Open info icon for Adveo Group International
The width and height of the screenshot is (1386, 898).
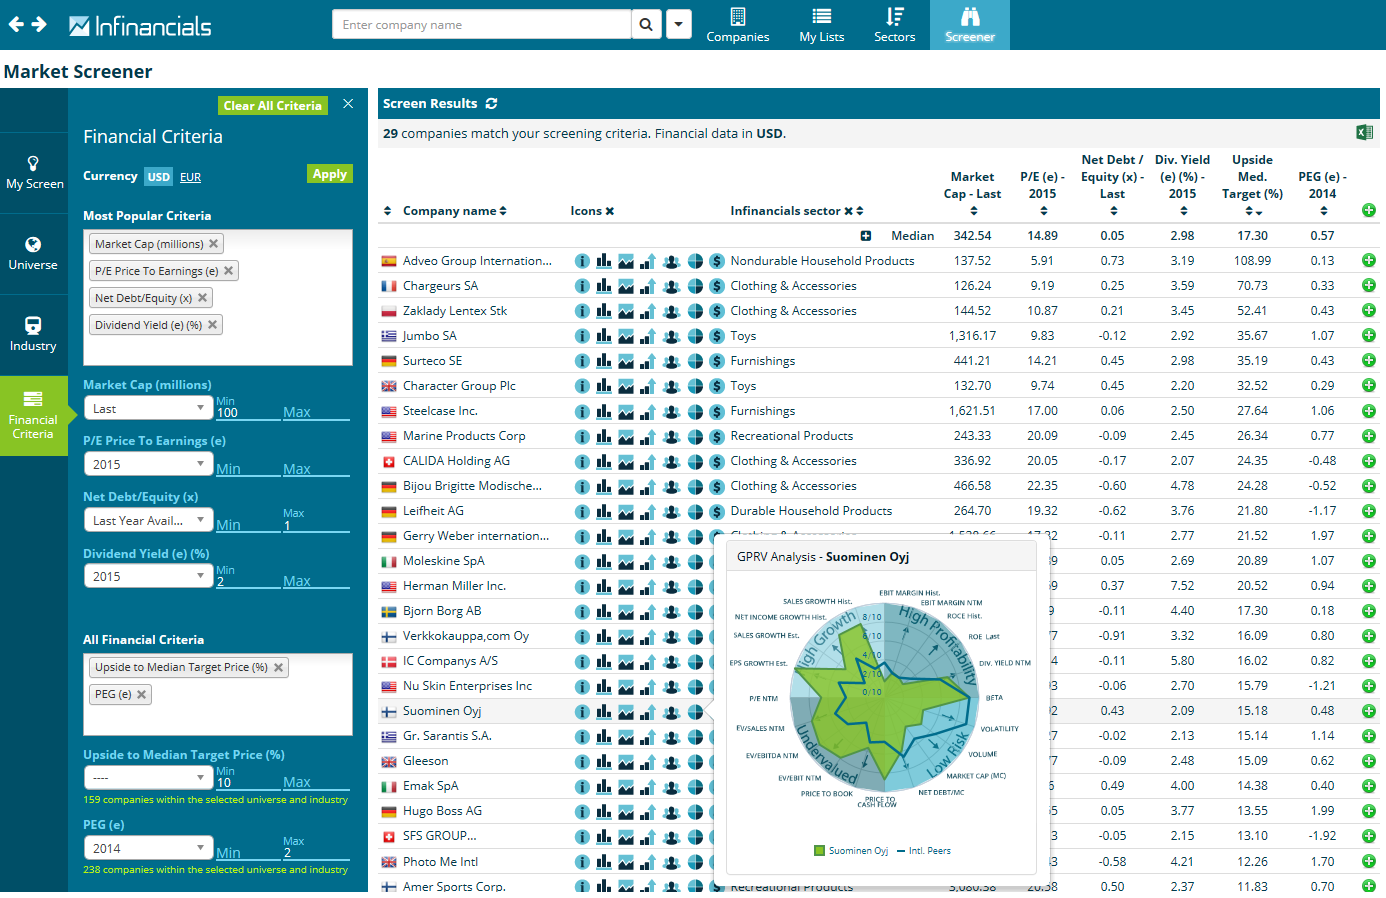point(582,261)
